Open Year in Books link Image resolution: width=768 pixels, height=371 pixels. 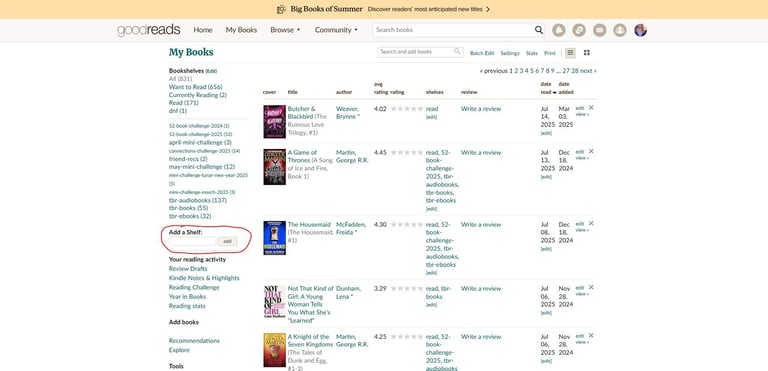[187, 297]
